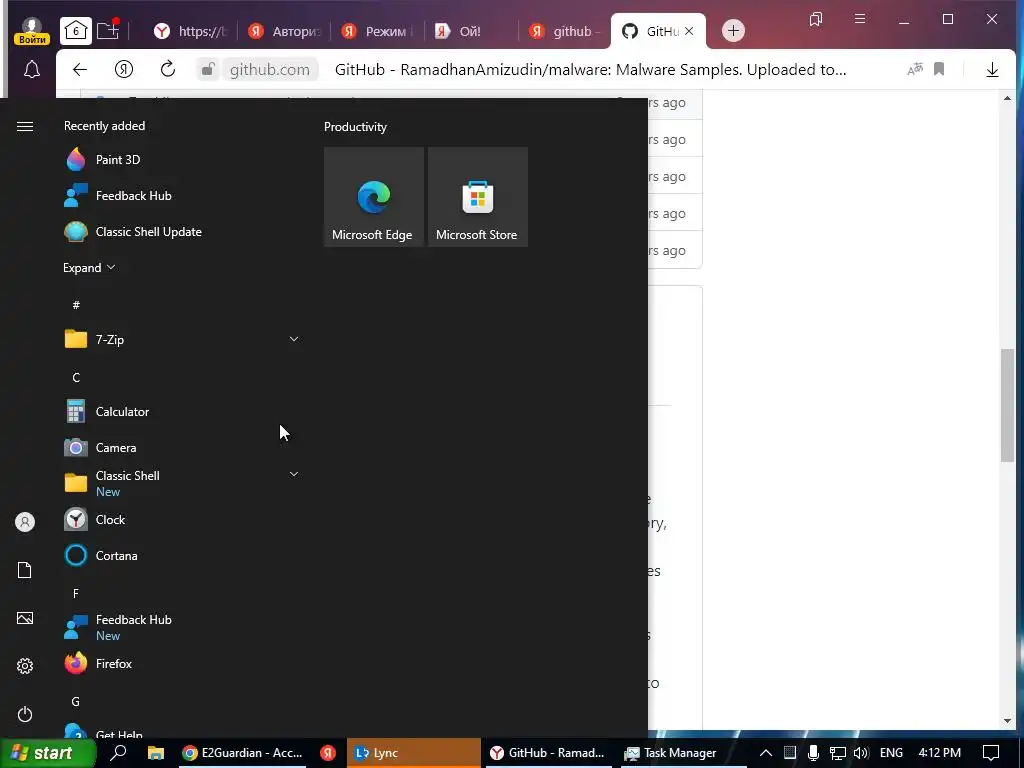The image size is (1024, 768).
Task: Open Microsoft Store tile
Action: pos(477,197)
